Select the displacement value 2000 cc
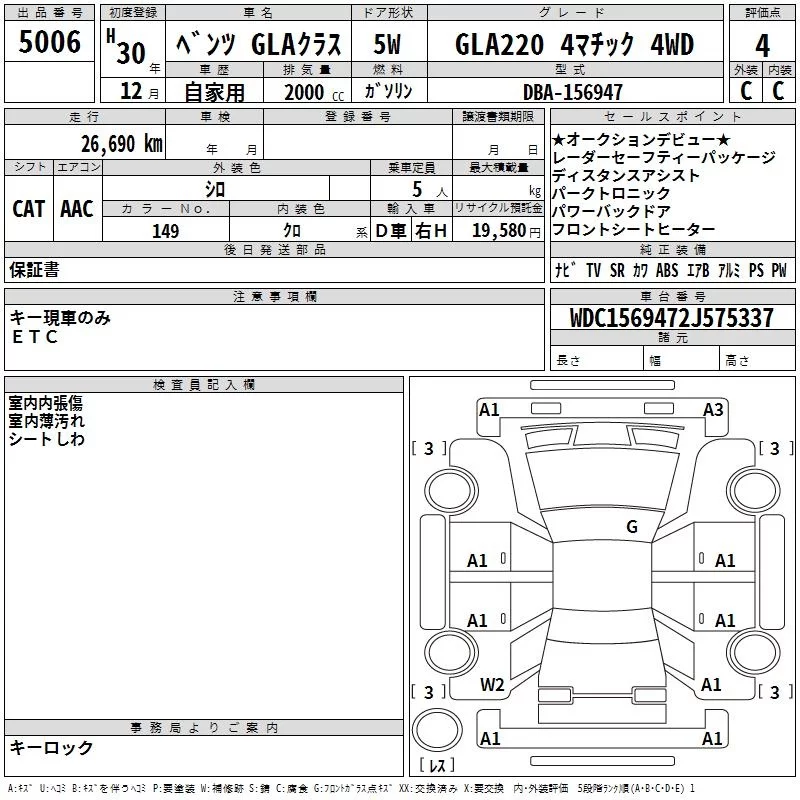 tap(314, 92)
